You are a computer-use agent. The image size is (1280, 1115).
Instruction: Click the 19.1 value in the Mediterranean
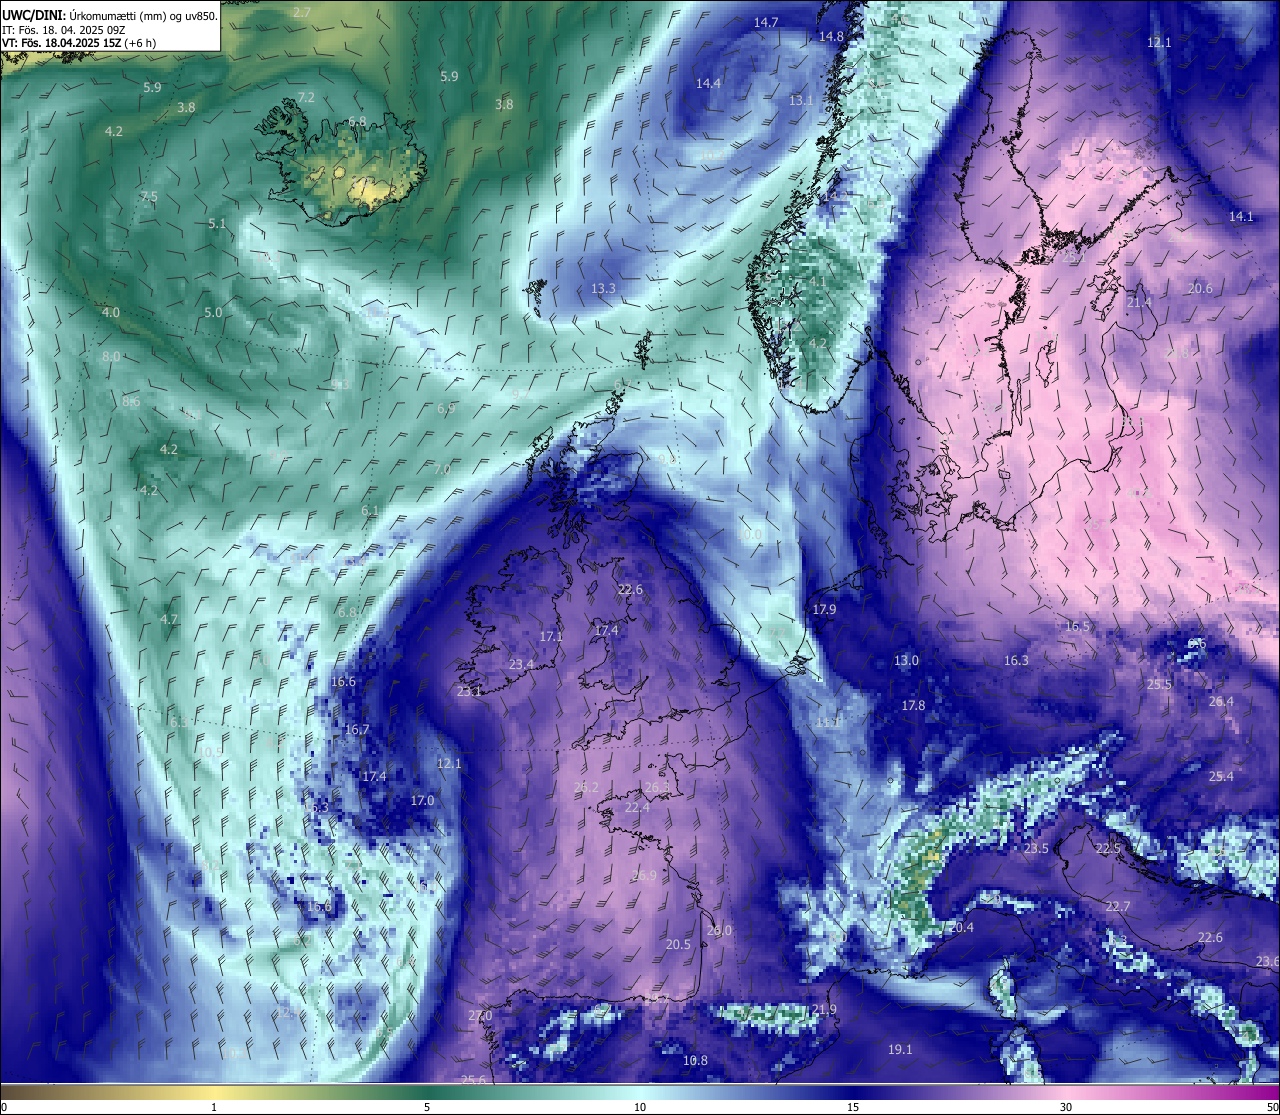tap(899, 1049)
